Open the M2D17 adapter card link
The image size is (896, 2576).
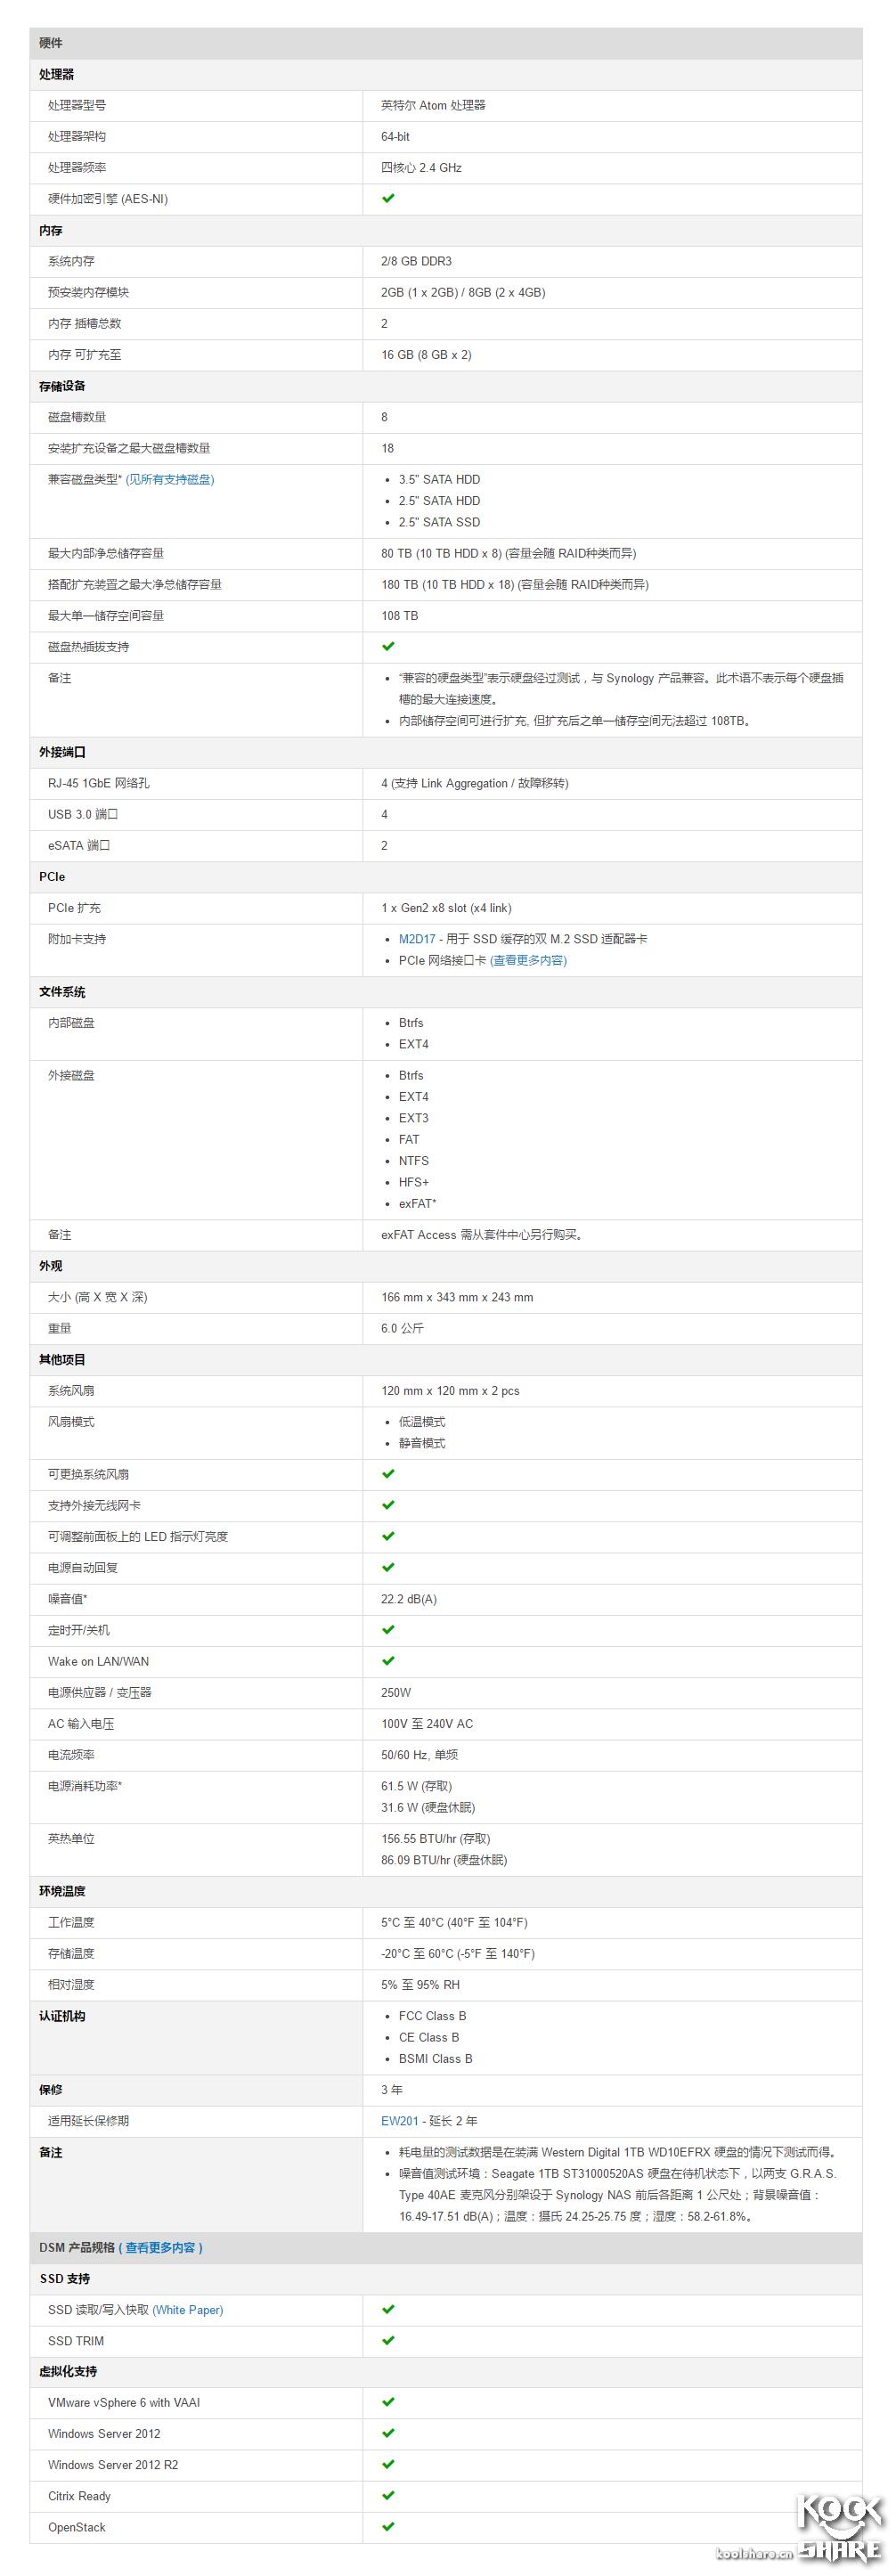tap(417, 939)
